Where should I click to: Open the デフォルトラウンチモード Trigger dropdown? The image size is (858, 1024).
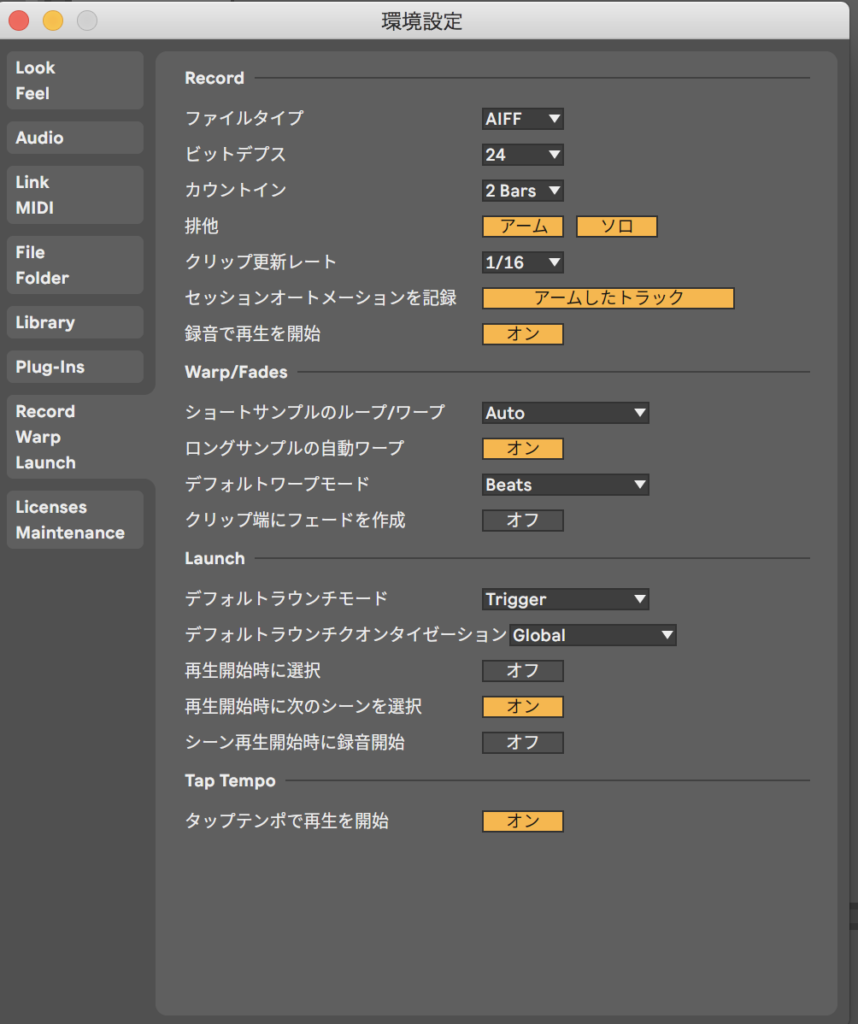tap(566, 600)
